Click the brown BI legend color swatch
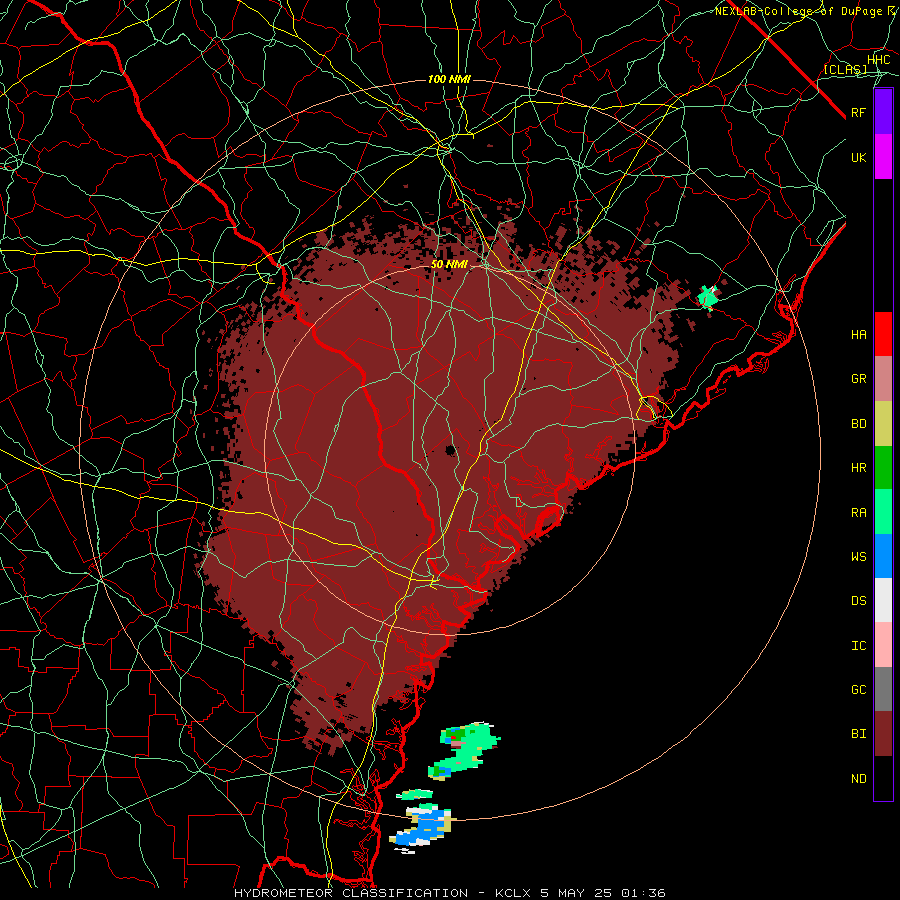The width and height of the screenshot is (900, 900). pos(883,734)
